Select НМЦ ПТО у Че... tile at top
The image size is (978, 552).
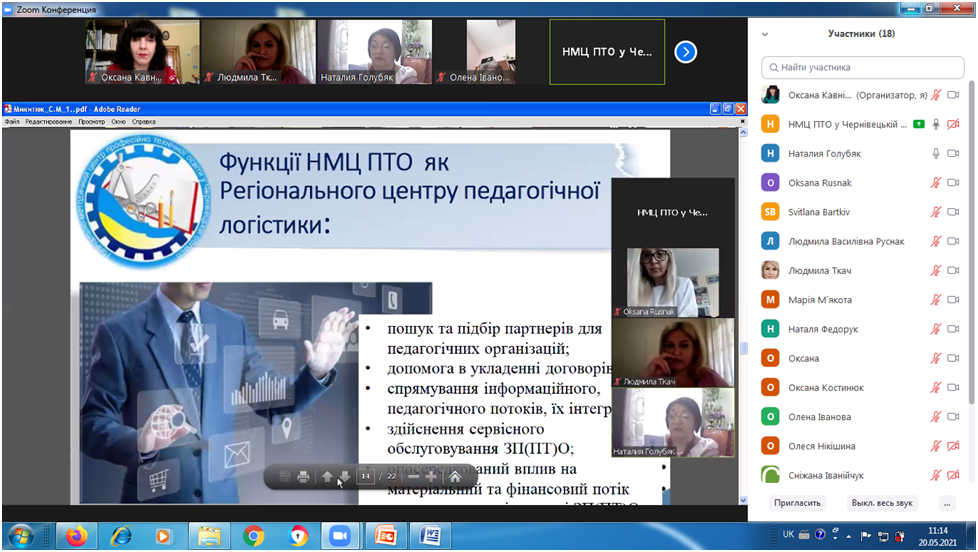click(607, 52)
